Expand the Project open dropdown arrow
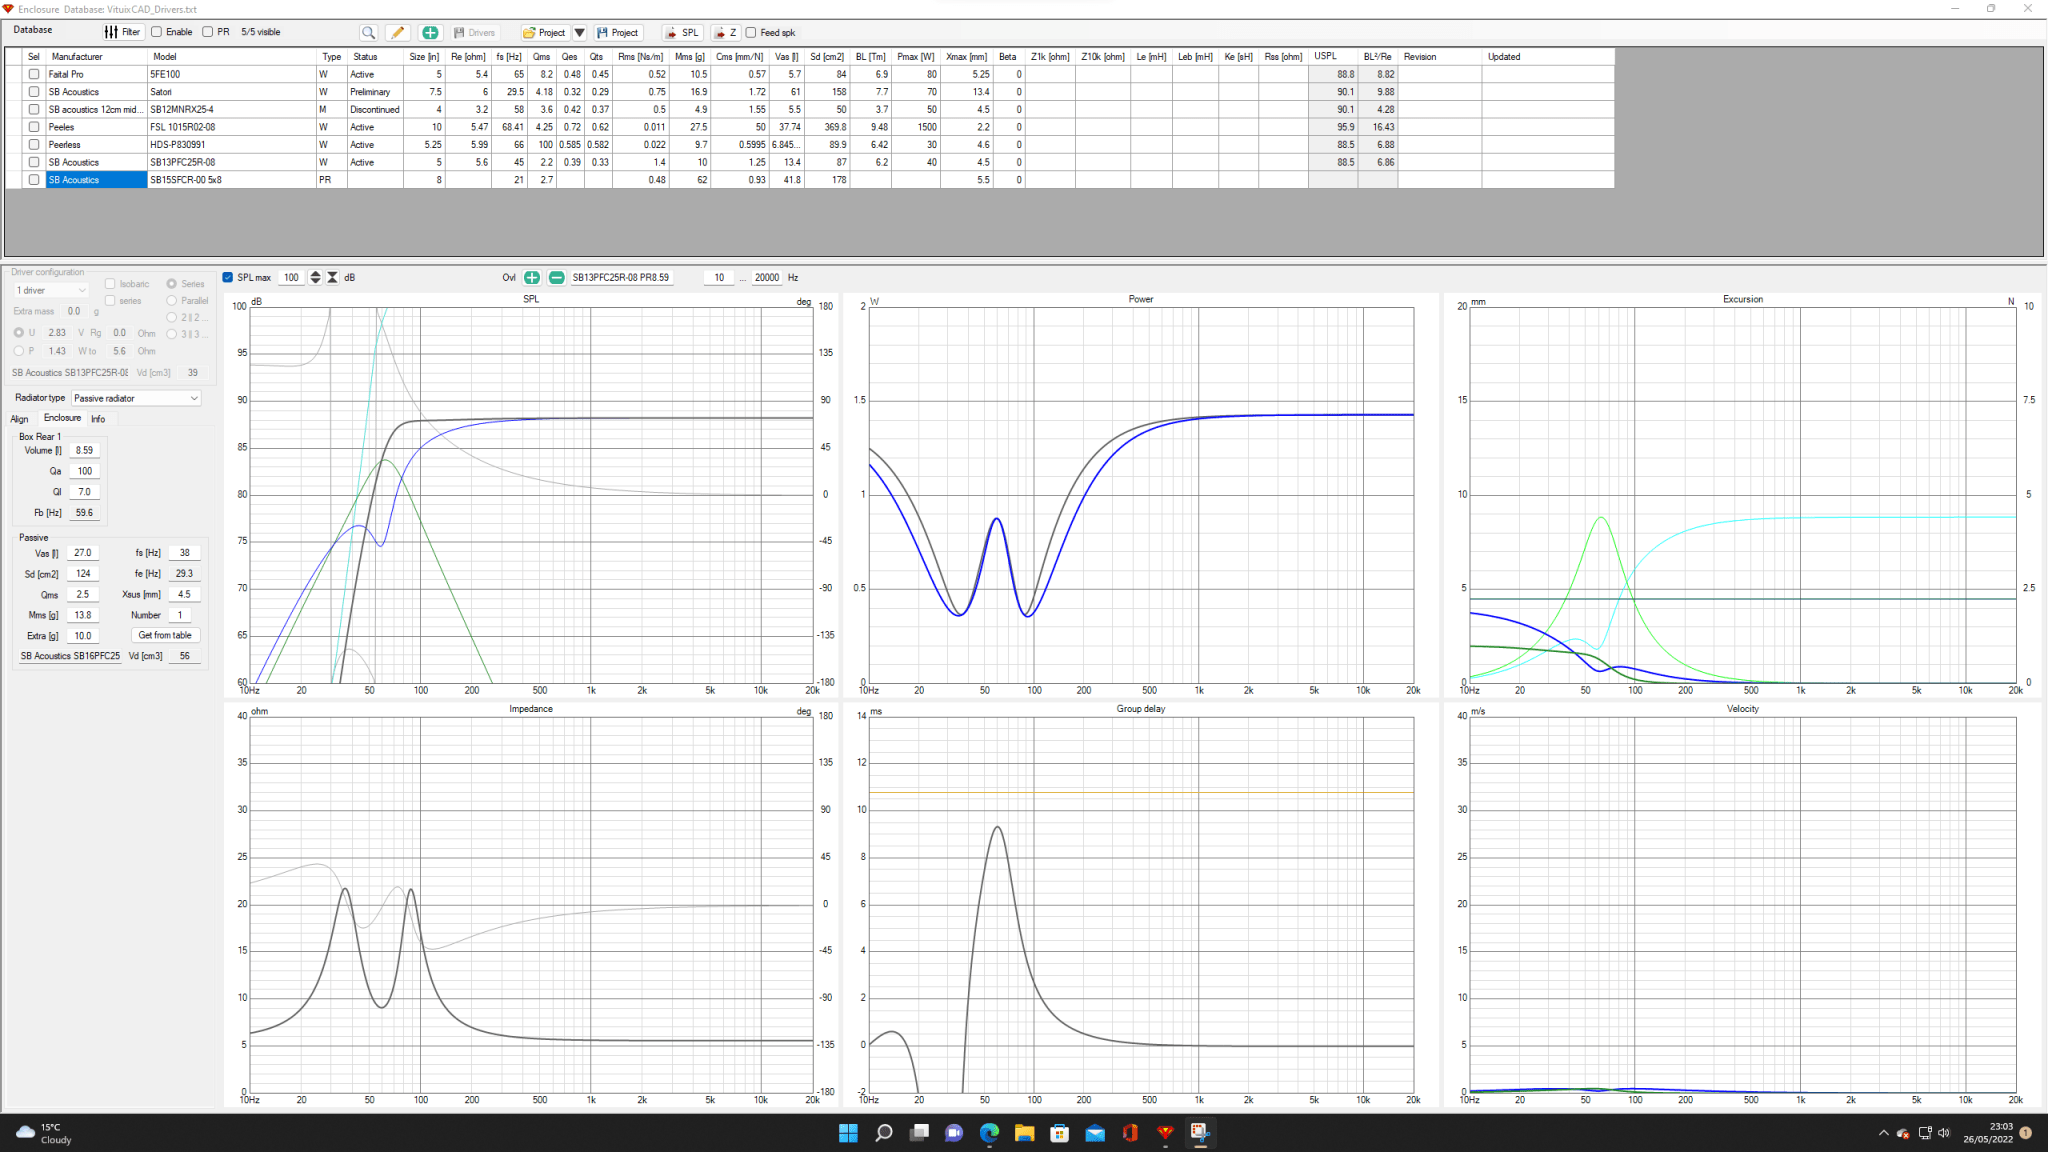The image size is (2048, 1152). [579, 32]
